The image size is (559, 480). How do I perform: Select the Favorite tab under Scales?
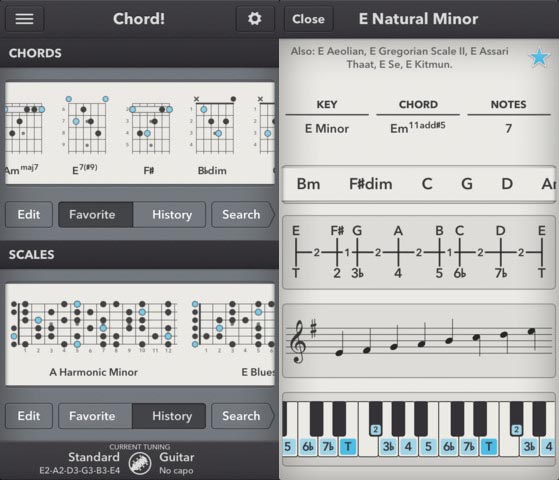(95, 416)
